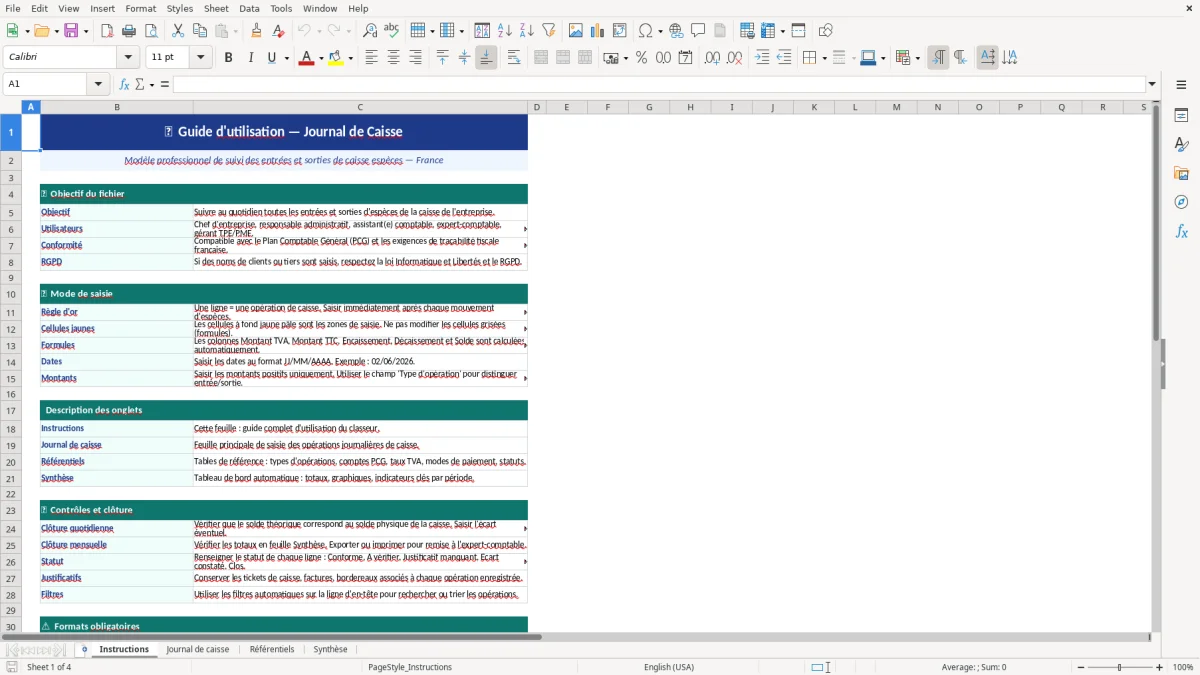Image resolution: width=1200 pixels, height=675 pixels.
Task: Export directly as PDF
Action: [x=107, y=31]
